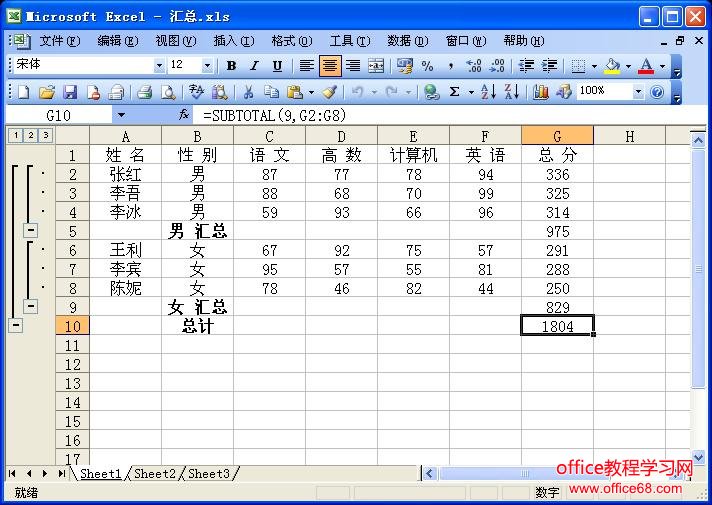Open the 格式 menu
712x505 pixels.
point(292,41)
